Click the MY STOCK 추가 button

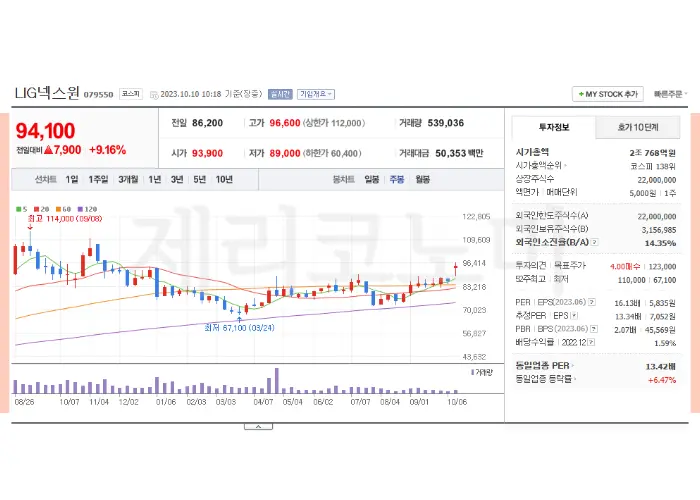pos(608,94)
